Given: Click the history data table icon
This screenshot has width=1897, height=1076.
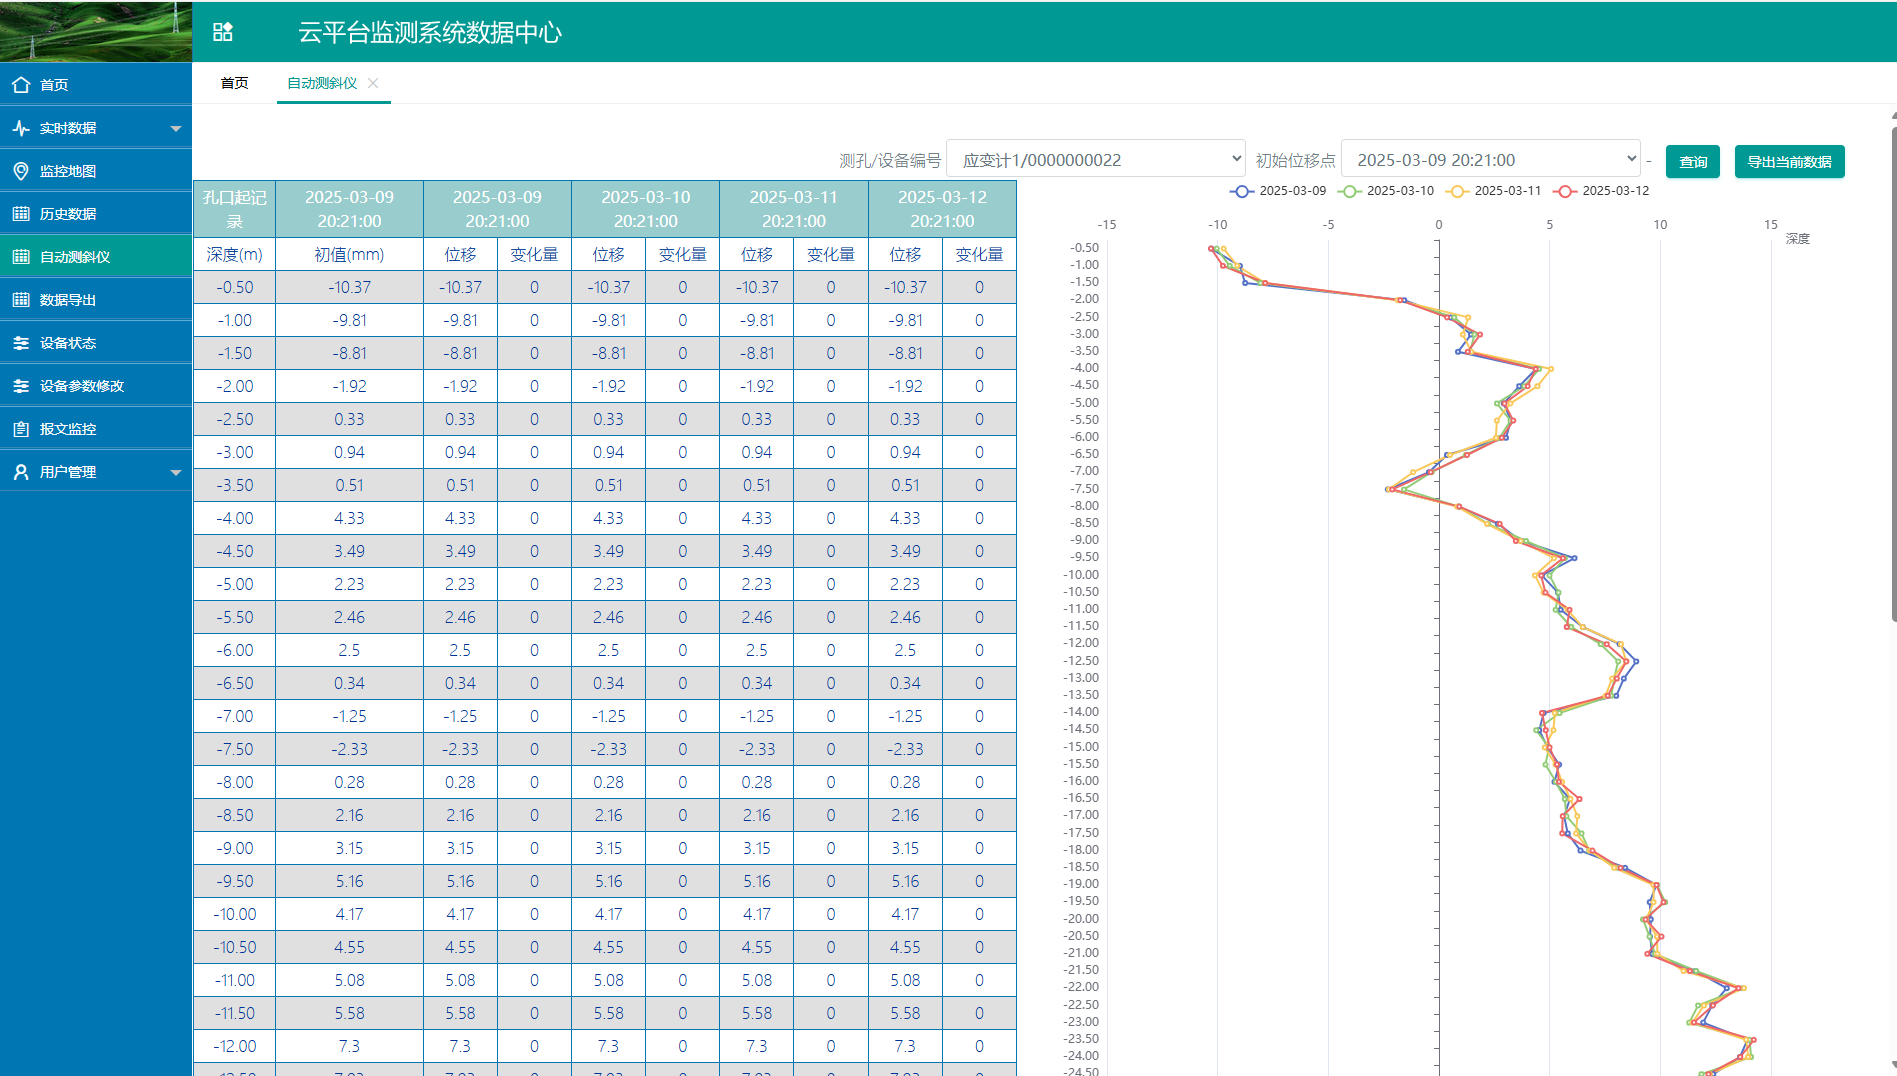Looking at the screenshot, I should click(21, 214).
